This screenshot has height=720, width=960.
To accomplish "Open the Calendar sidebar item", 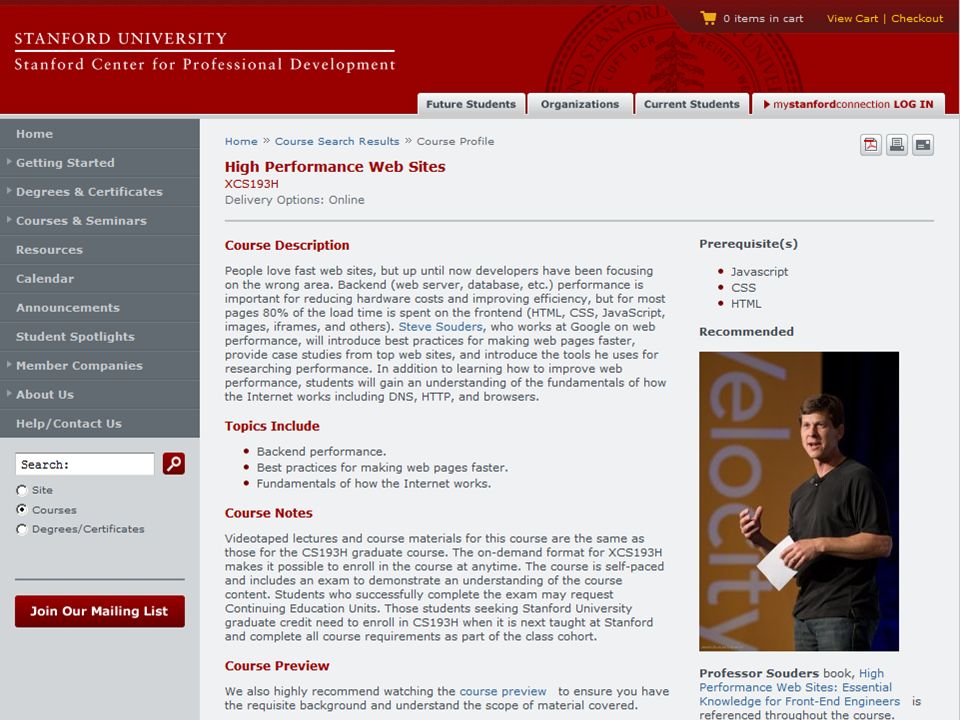I will coord(100,279).
